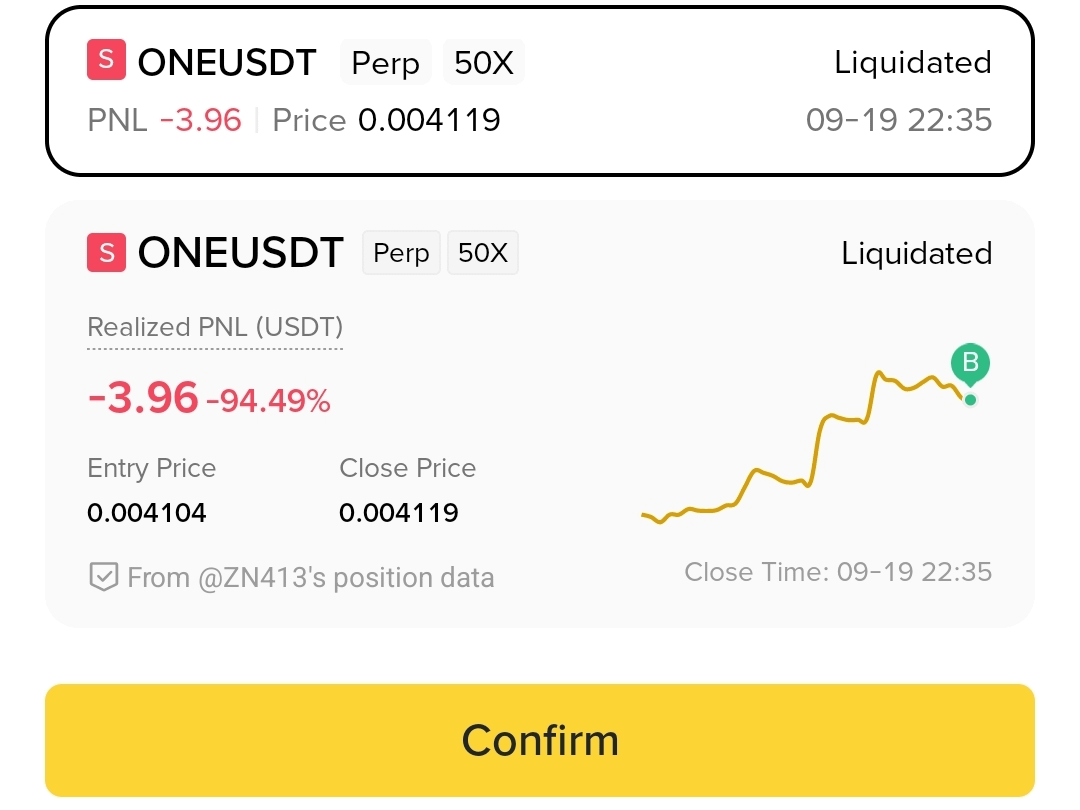Click the verified shield icon beside position data
Image resolution: width=1080 pixels, height=810 pixels.
click(103, 577)
